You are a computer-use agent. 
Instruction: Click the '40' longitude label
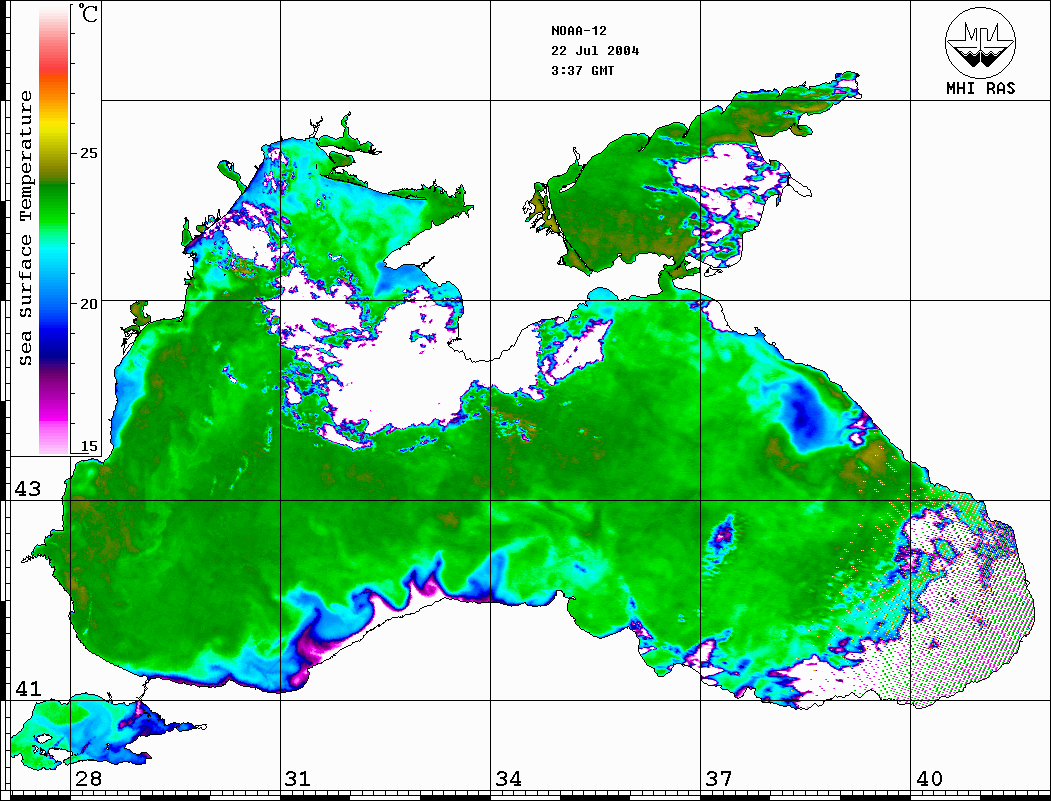[x=929, y=778]
